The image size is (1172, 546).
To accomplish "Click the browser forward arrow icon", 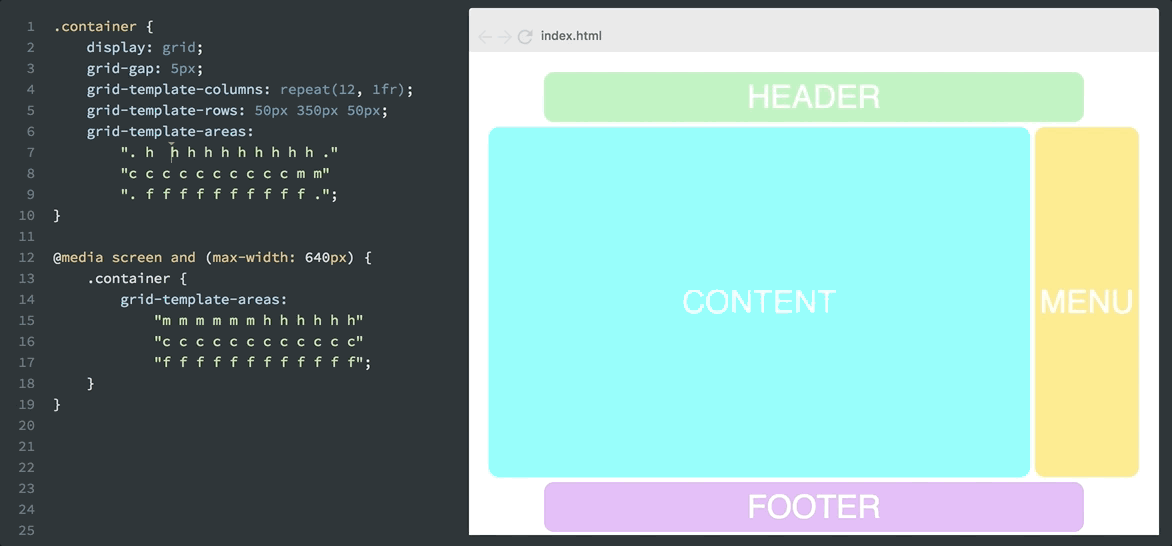I will pos(505,37).
